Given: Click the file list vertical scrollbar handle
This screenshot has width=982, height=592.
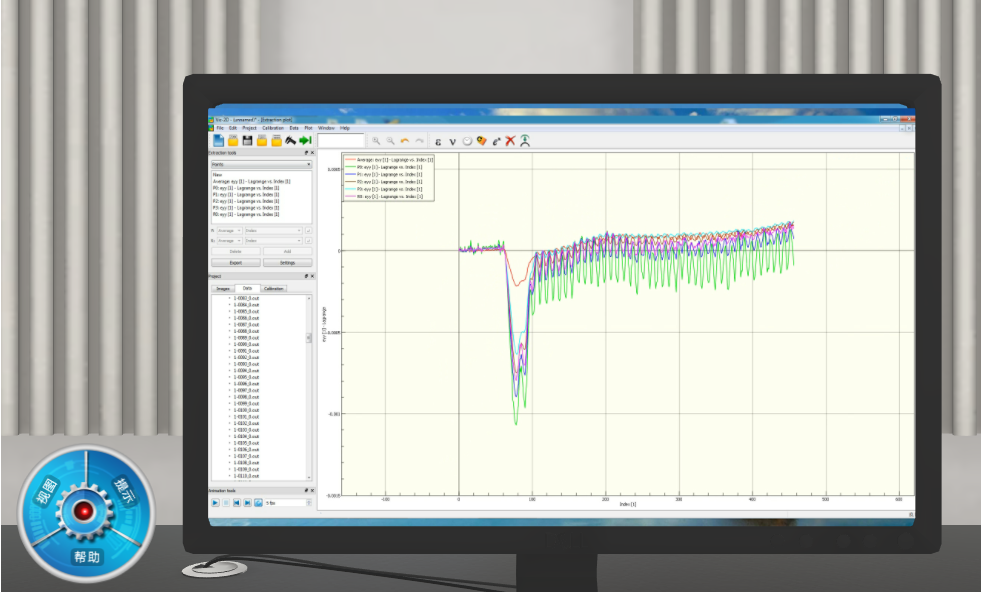Looking at the screenshot, I should [x=308, y=338].
